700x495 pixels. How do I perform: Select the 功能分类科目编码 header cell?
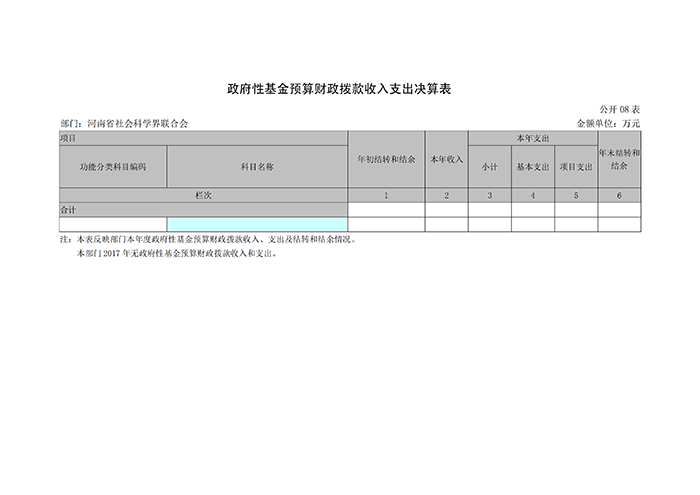[113, 166]
